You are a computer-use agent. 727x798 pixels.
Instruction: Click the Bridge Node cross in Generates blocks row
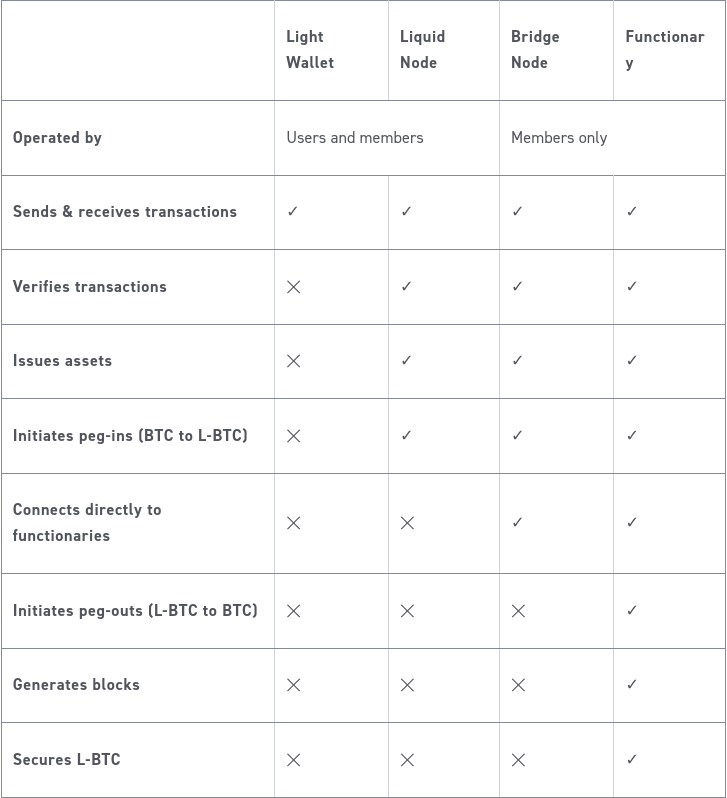[x=518, y=685]
